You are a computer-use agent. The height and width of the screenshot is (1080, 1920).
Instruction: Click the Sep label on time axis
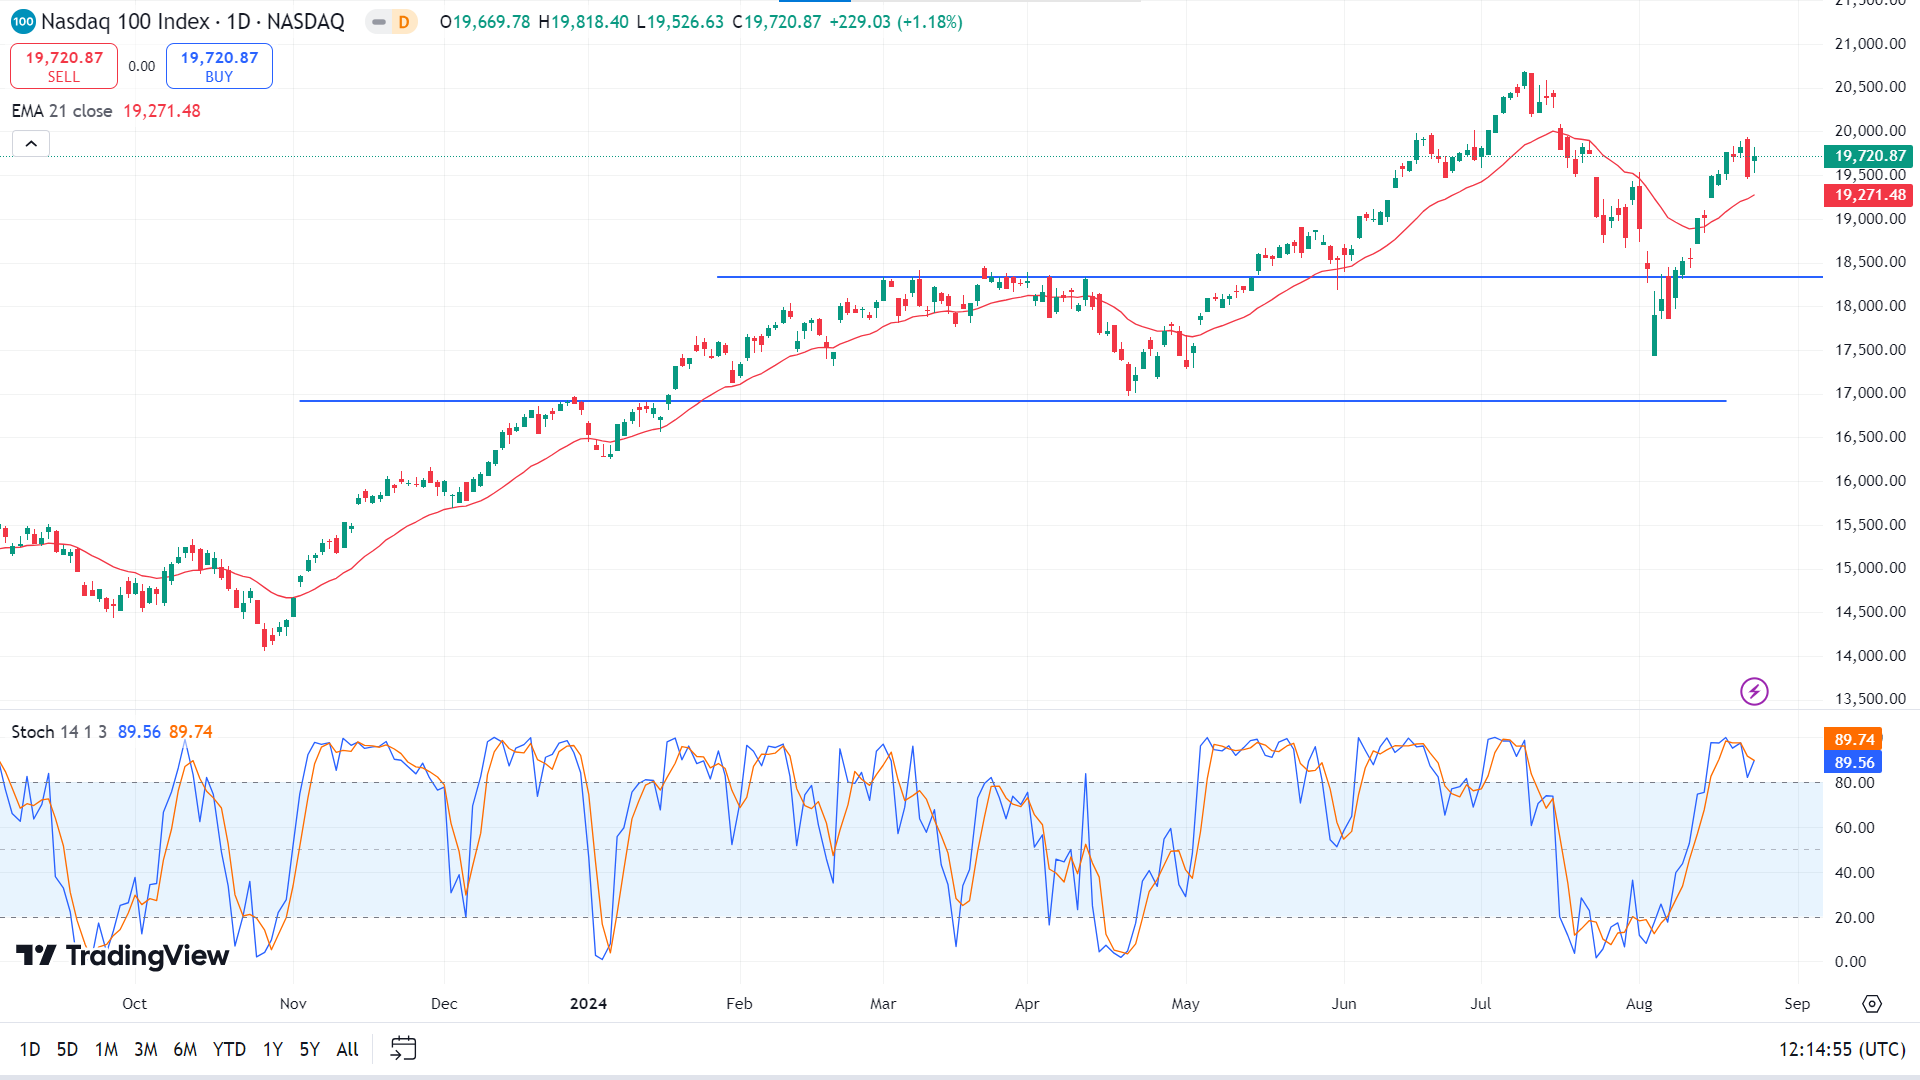1797,1003
